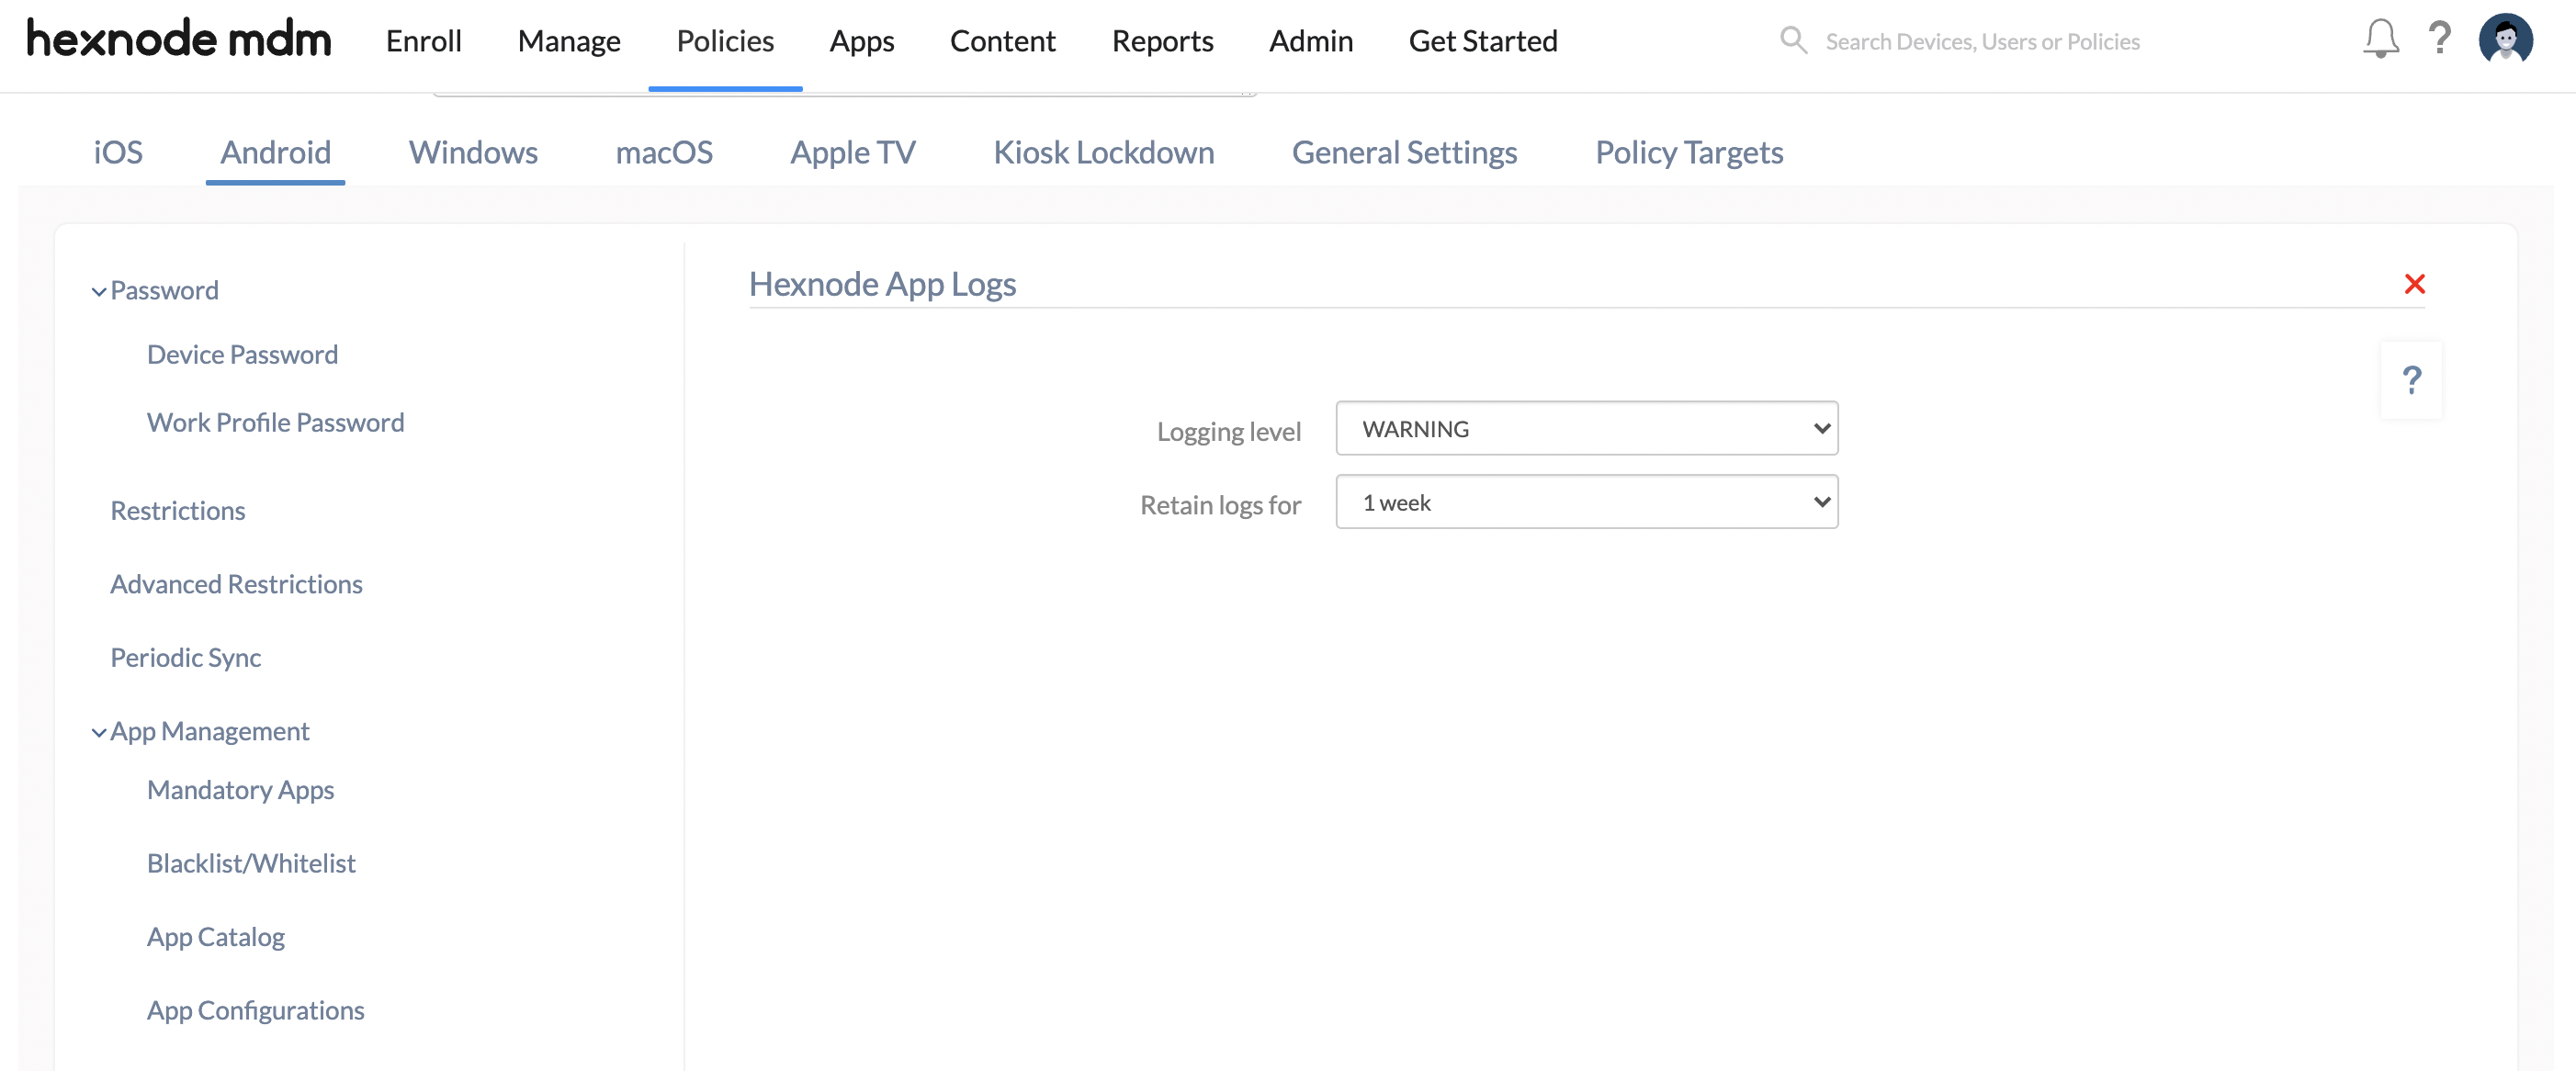Collapse the App Management chevron

(x=98, y=732)
